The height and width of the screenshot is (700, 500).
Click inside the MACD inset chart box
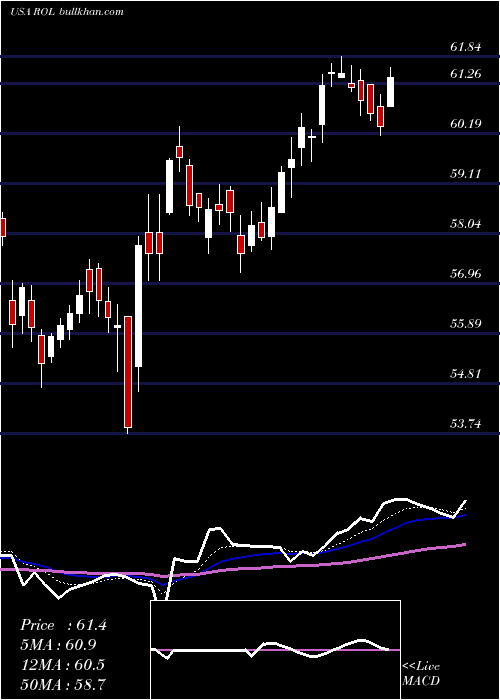275,650
